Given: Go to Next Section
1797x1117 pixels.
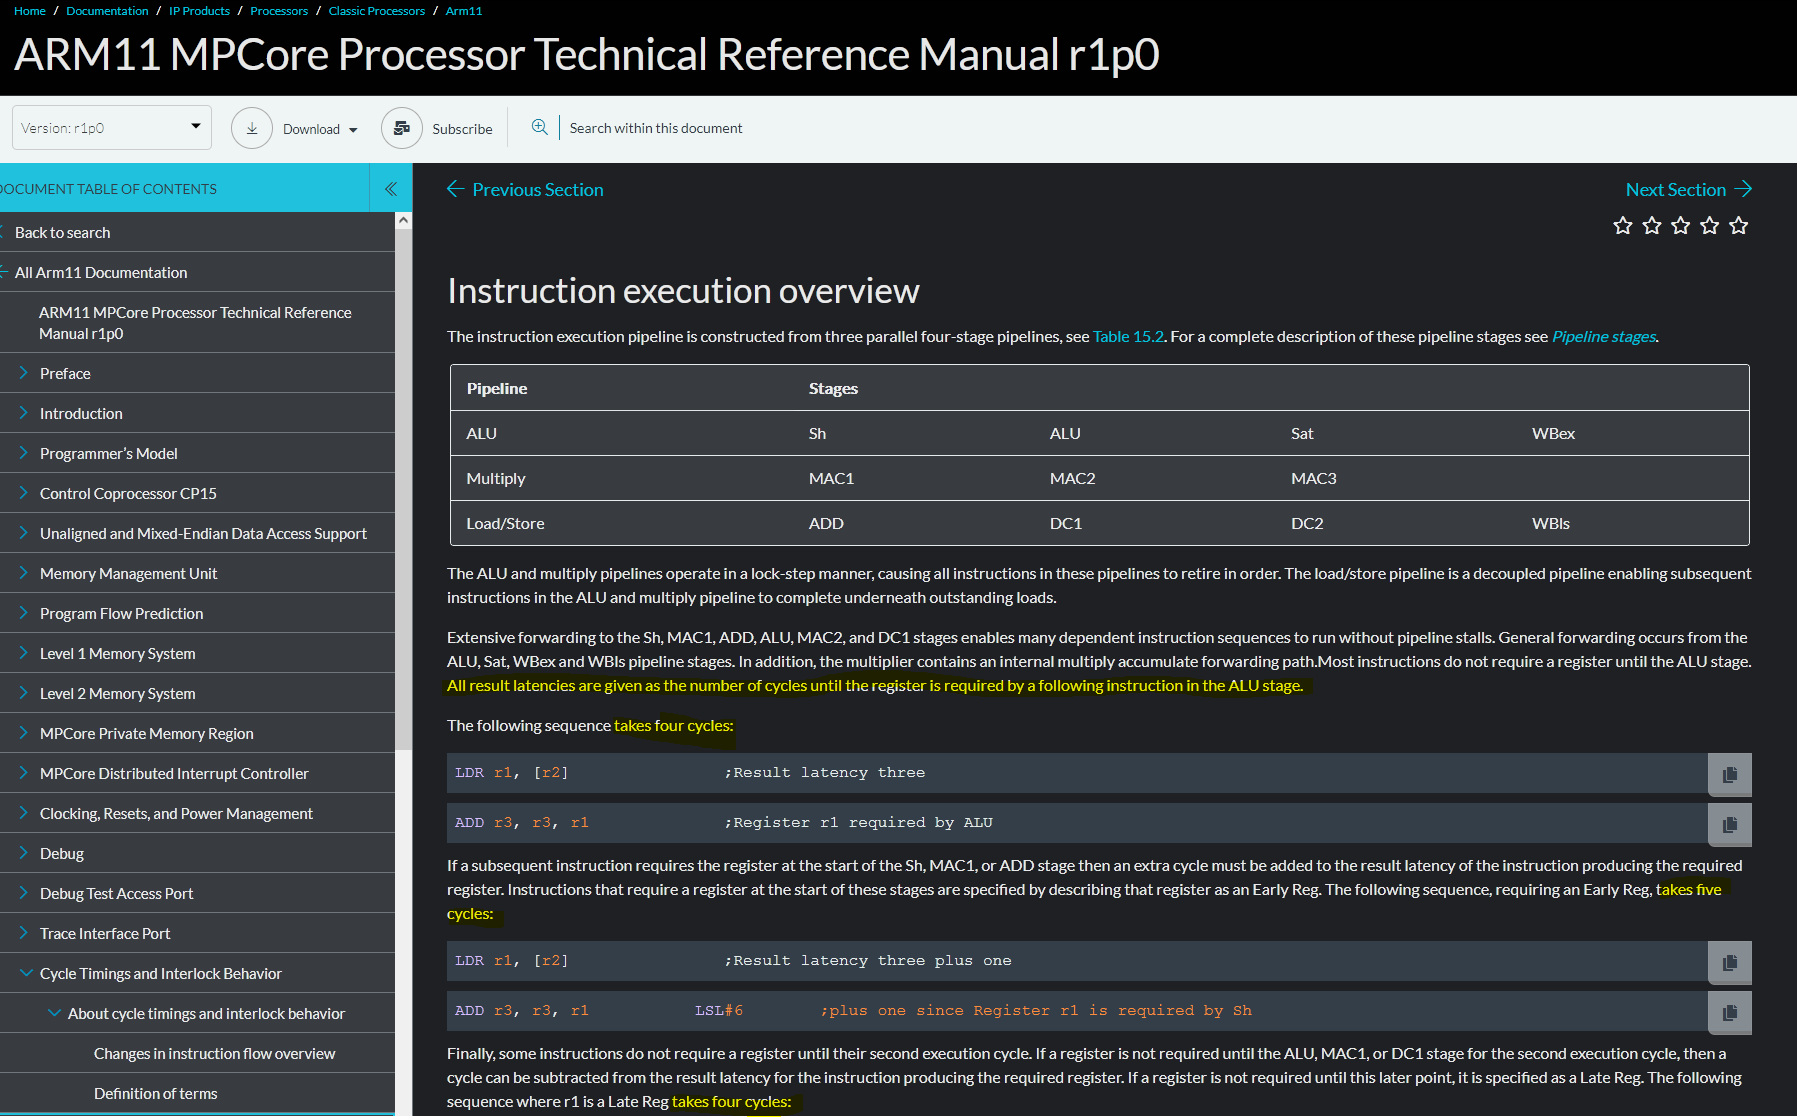Looking at the screenshot, I should 1676,189.
